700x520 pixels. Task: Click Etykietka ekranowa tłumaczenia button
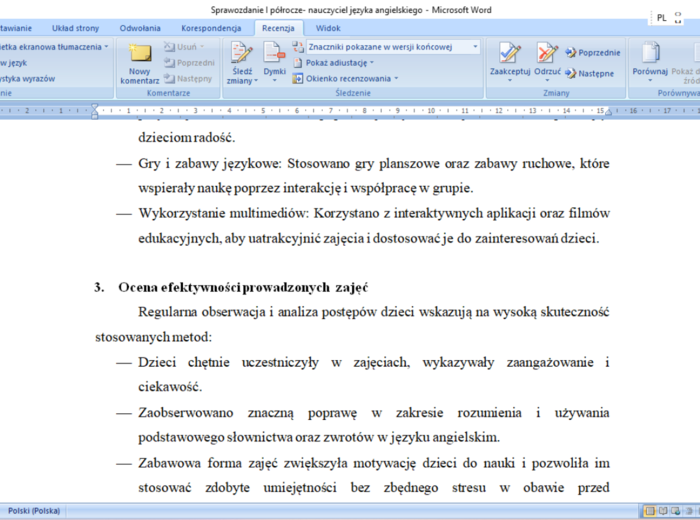pos(54,47)
